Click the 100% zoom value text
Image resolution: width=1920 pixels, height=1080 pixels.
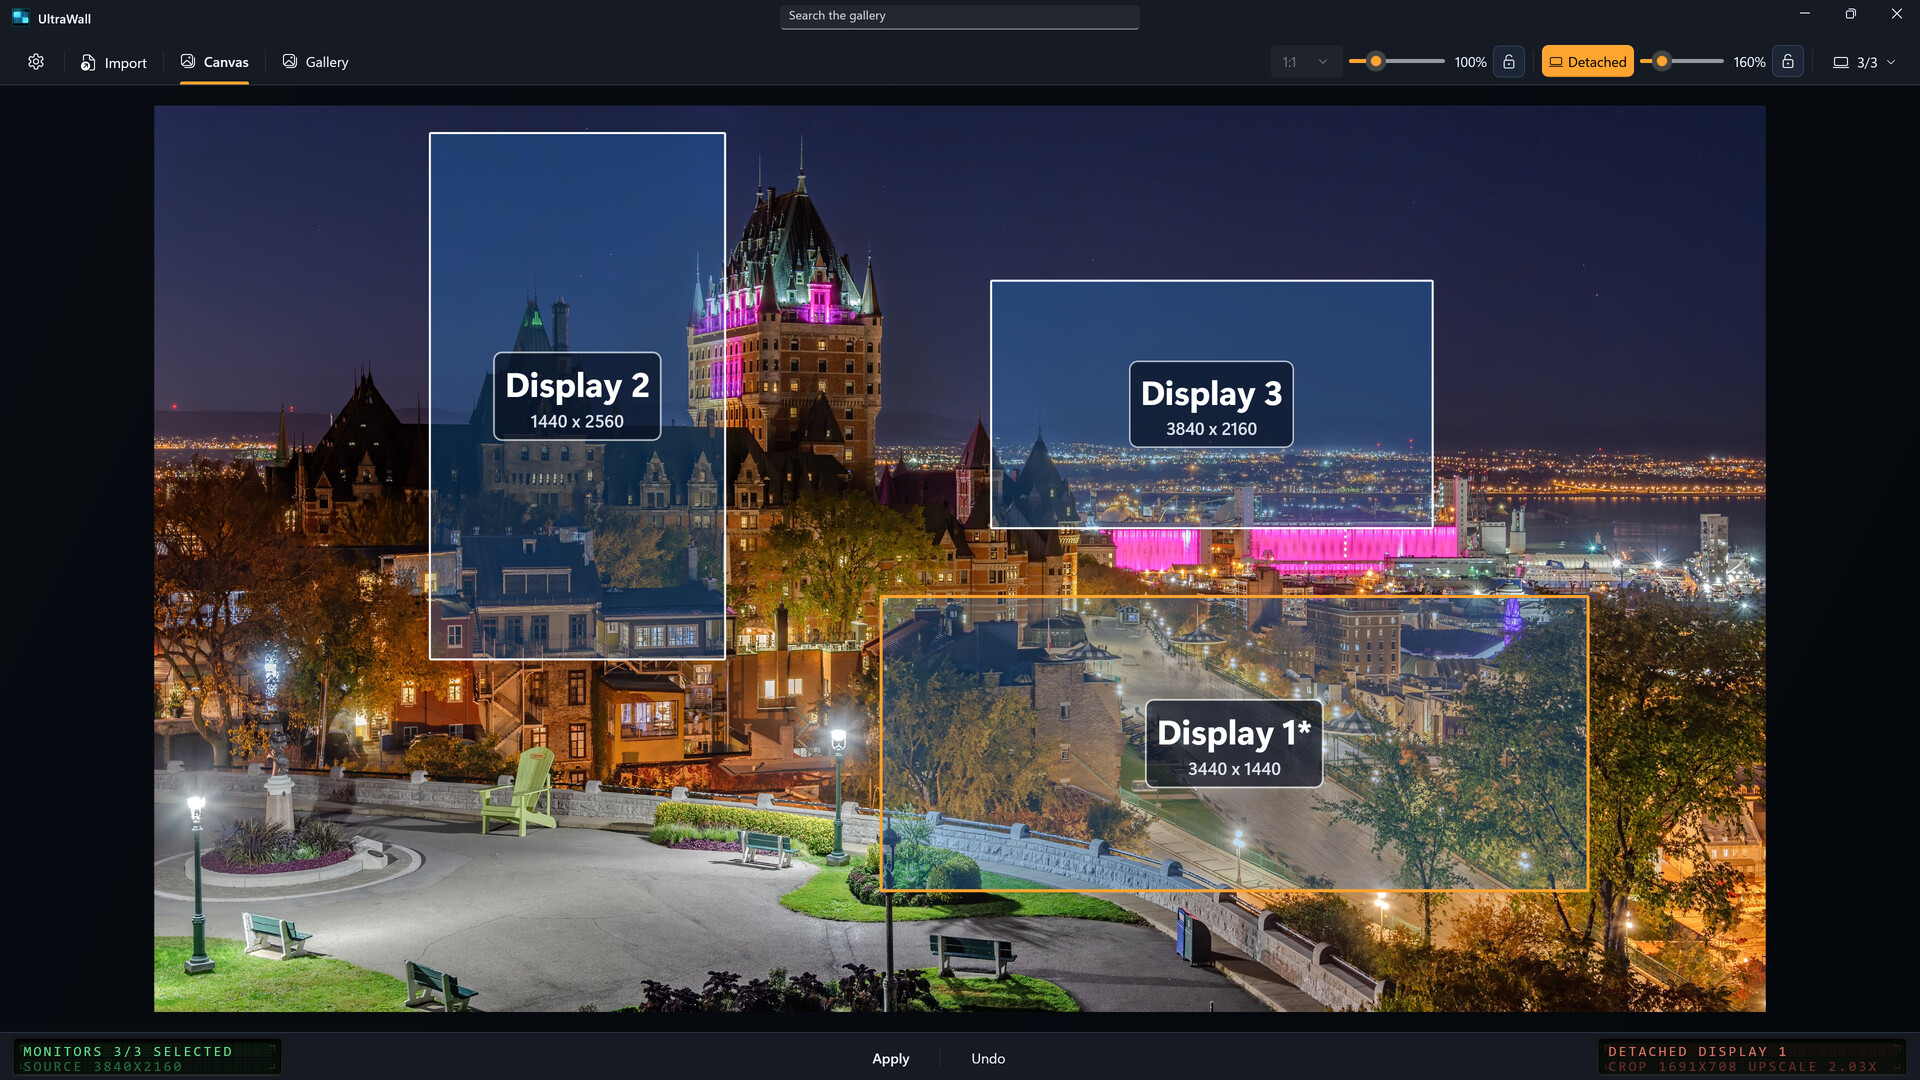pyautogui.click(x=1470, y=62)
